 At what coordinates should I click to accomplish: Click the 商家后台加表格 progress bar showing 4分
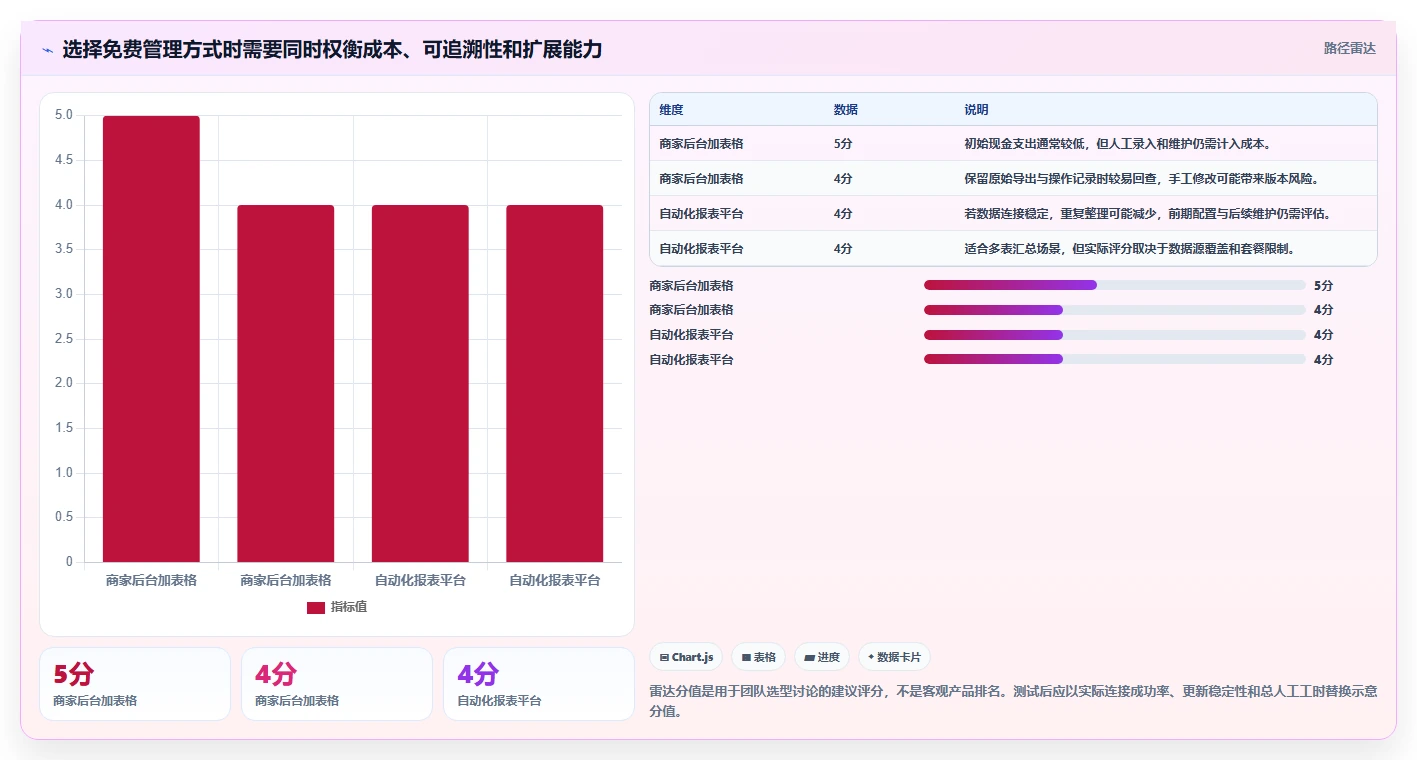pyautogui.click(x=1115, y=310)
